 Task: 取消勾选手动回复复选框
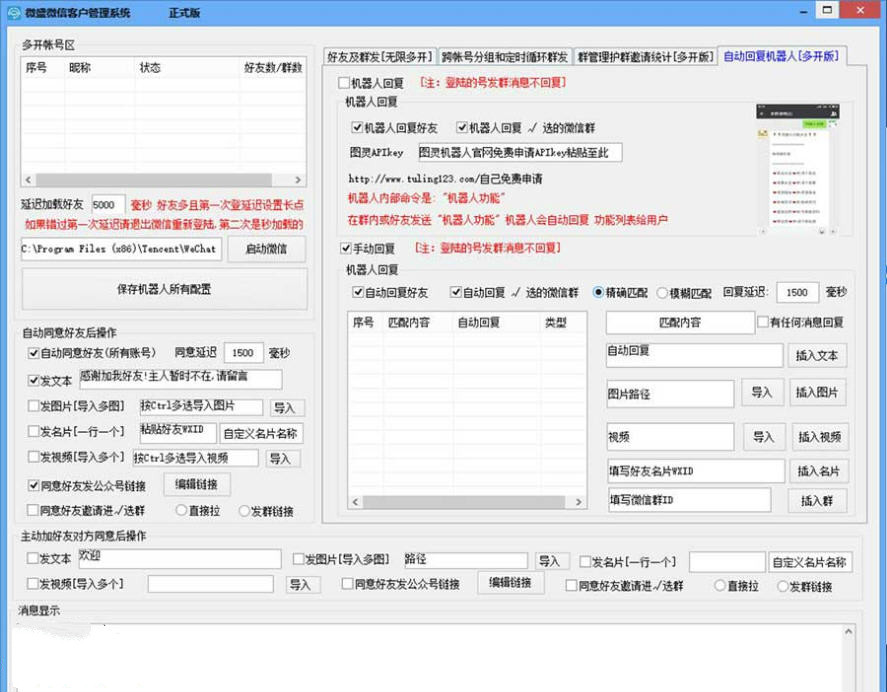345,250
